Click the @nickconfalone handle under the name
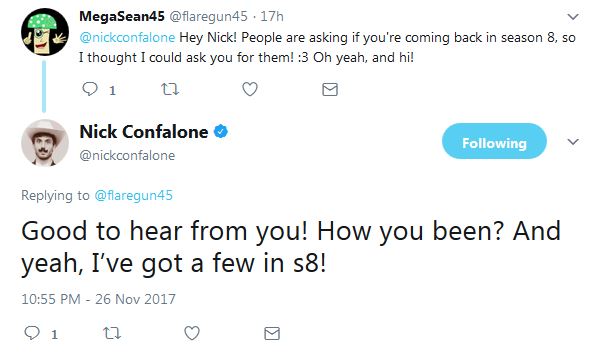The height and width of the screenshot is (360, 605). 127,155
